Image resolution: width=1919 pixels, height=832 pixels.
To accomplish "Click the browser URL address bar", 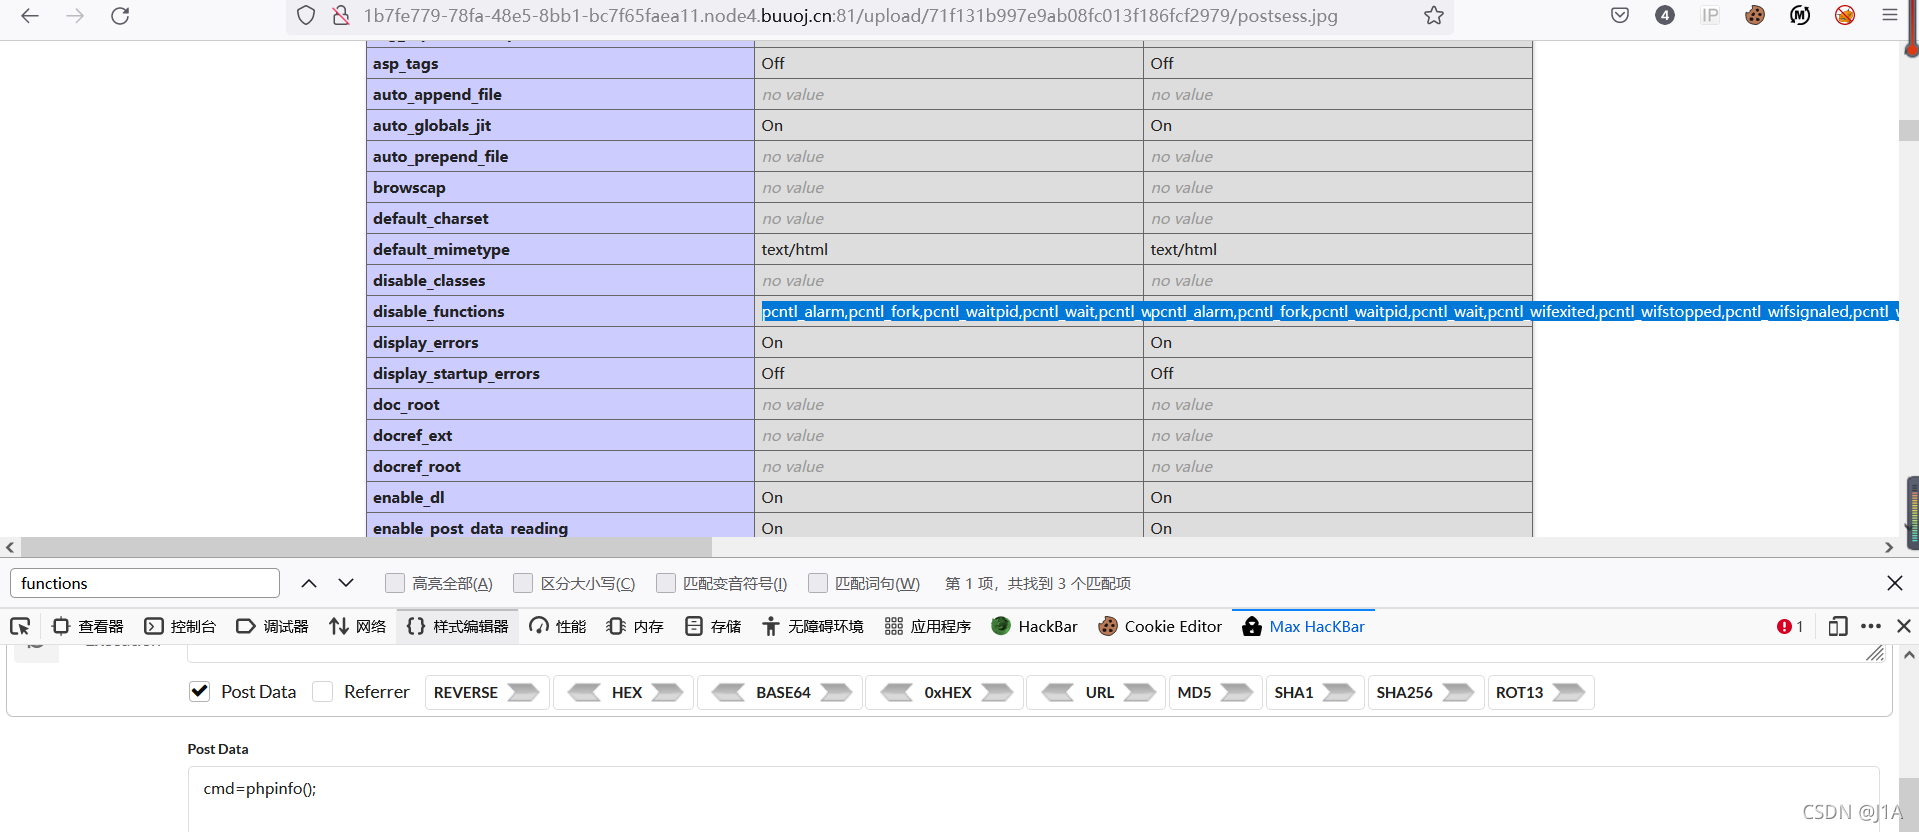I will 850,15.
